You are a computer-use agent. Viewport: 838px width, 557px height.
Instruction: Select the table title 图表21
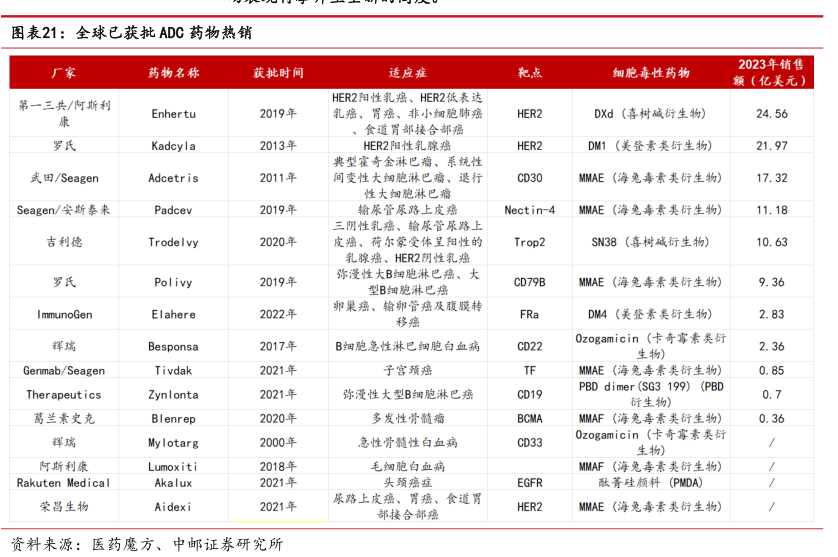[x=131, y=33]
